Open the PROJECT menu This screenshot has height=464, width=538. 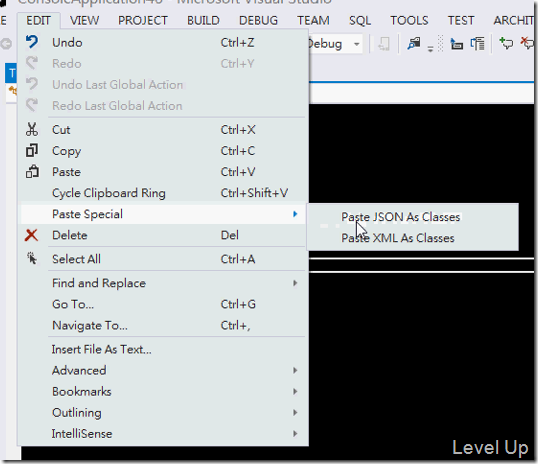coord(143,21)
